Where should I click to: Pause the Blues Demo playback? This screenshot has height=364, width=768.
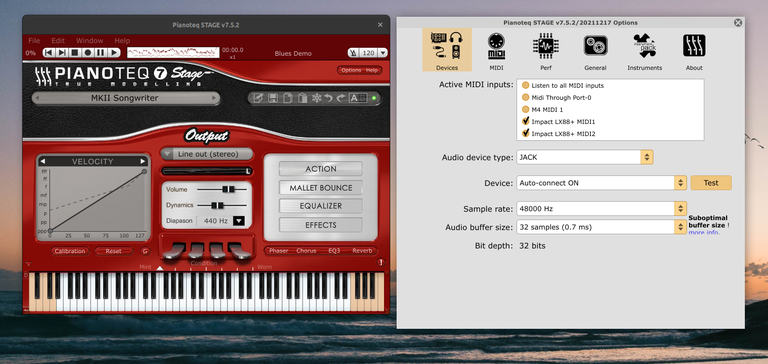(x=100, y=52)
